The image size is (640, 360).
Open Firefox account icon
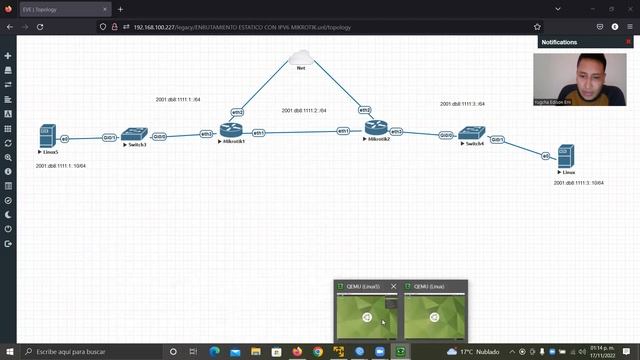click(x=615, y=27)
